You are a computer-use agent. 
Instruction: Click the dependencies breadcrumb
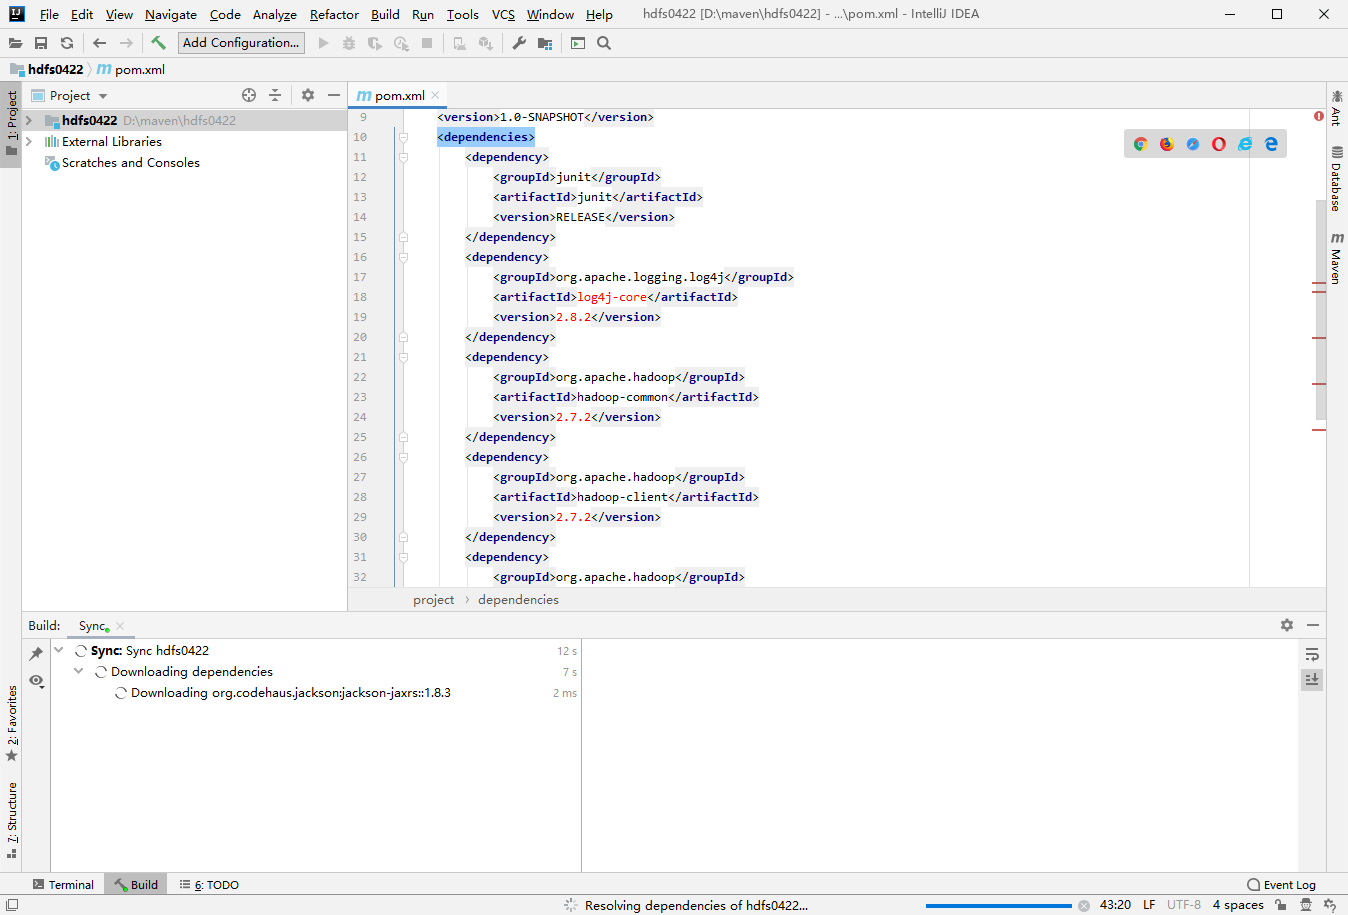[x=518, y=600]
